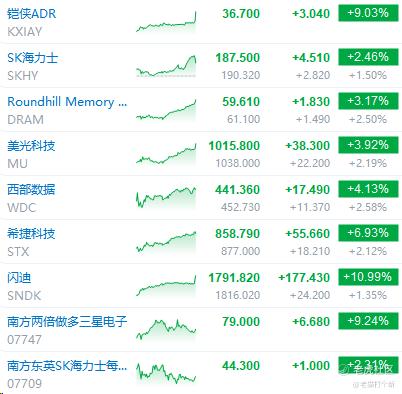Click the SNDK mini trend chart
Viewport: 402px width, 394px height.
click(x=166, y=286)
